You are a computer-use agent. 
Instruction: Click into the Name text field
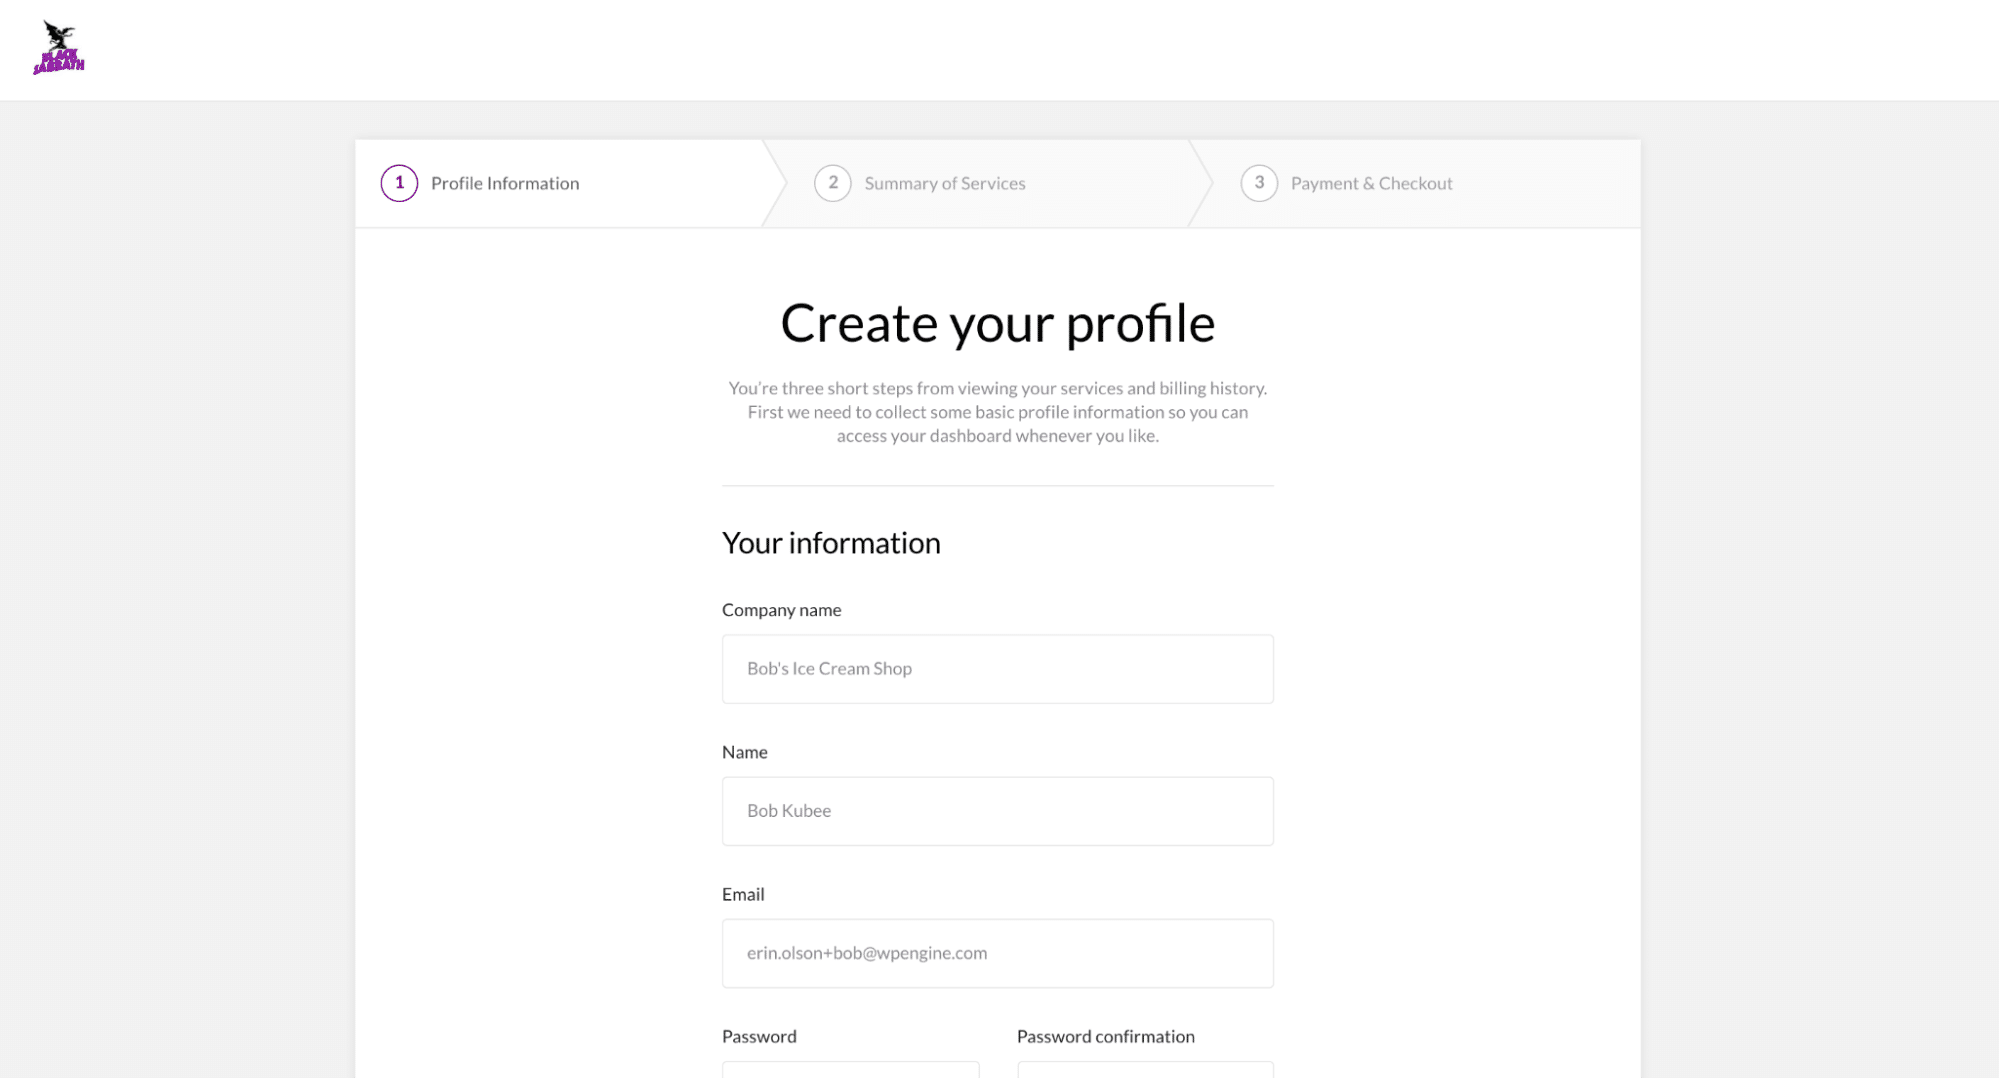pos(997,811)
